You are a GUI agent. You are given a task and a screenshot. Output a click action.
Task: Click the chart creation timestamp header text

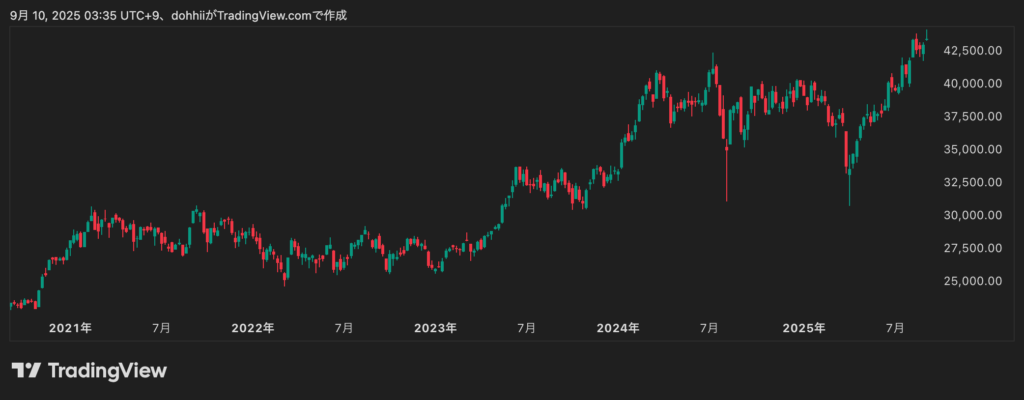pyautogui.click(x=178, y=15)
